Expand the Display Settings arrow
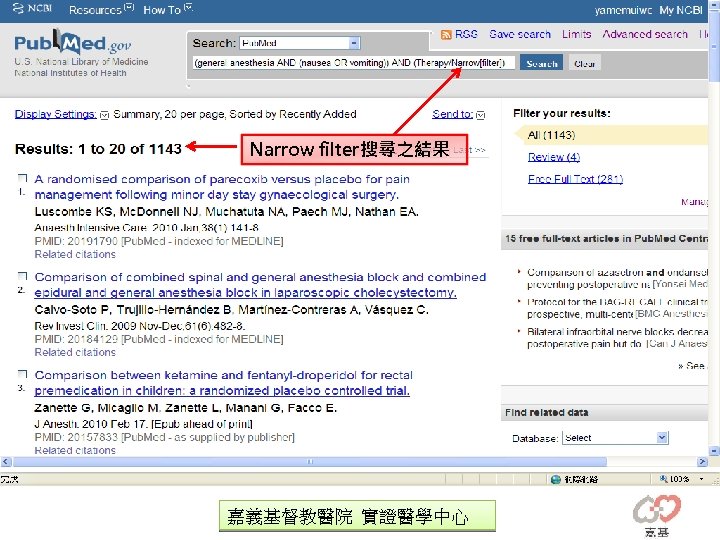This screenshot has width=720, height=540. tap(104, 115)
